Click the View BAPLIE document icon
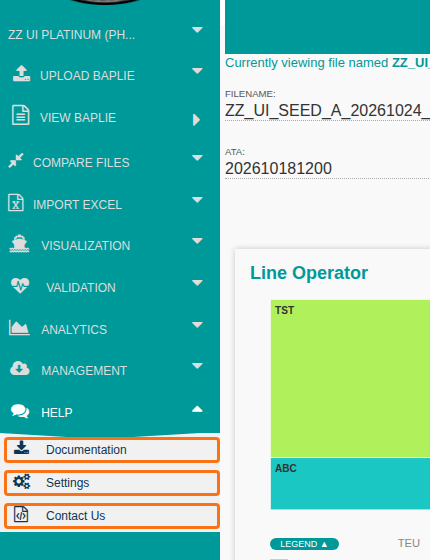 pos(21,115)
